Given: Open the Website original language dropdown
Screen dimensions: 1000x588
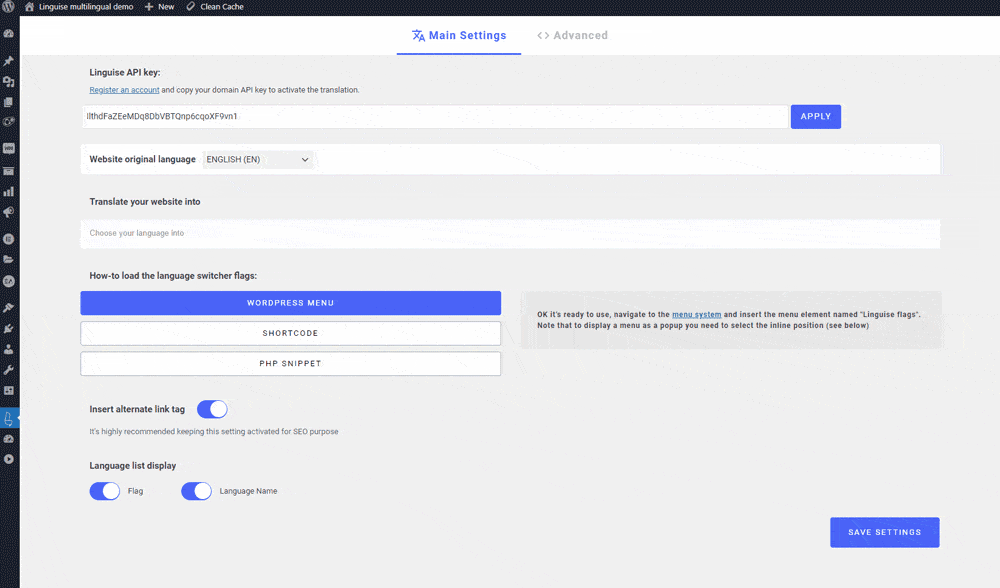Looking at the screenshot, I should tap(258, 159).
